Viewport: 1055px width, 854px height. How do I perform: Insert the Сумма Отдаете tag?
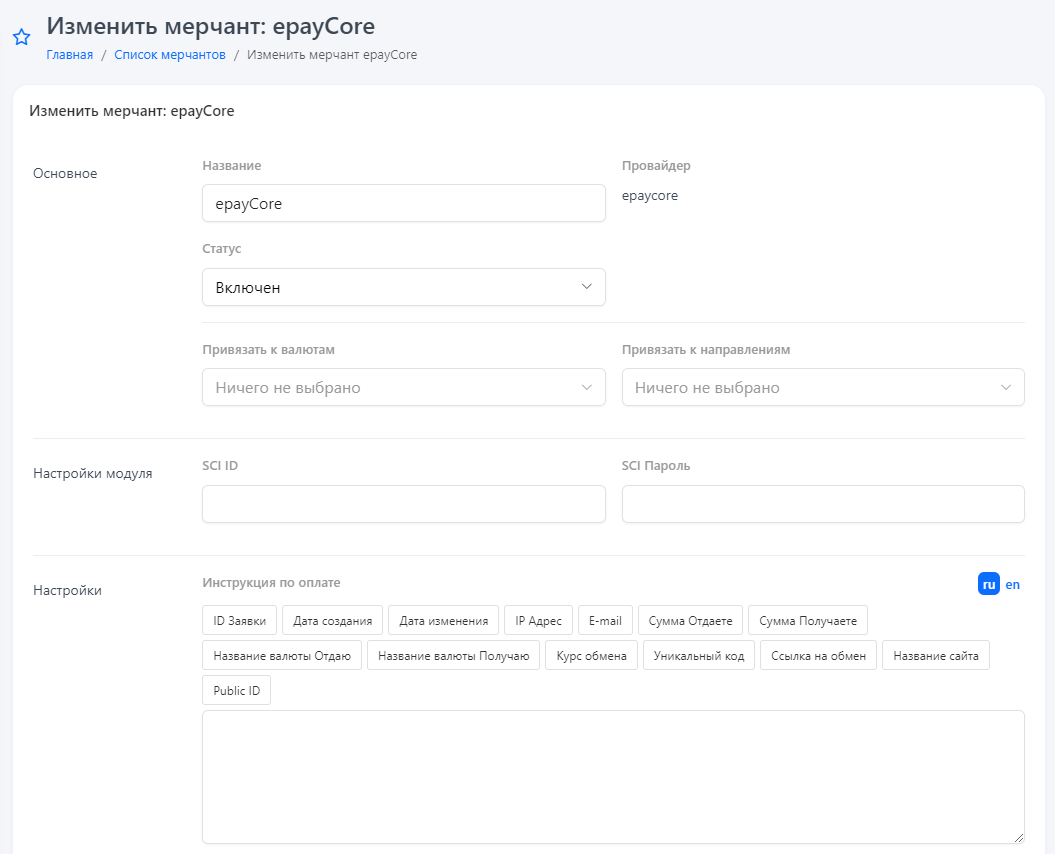tap(690, 621)
